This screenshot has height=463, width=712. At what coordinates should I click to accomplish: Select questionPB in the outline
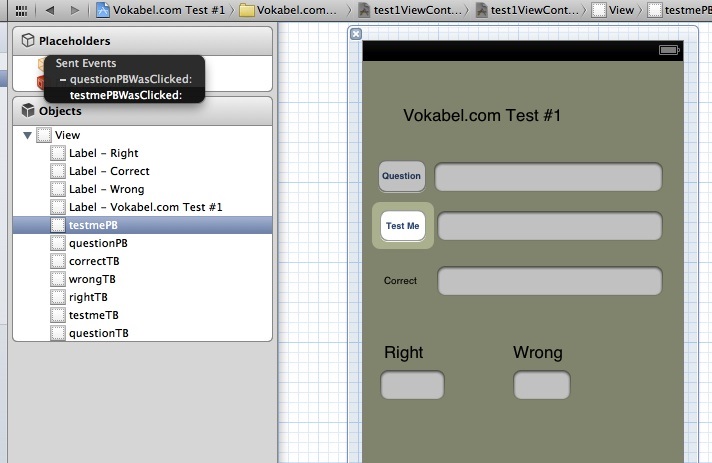click(x=143, y=243)
